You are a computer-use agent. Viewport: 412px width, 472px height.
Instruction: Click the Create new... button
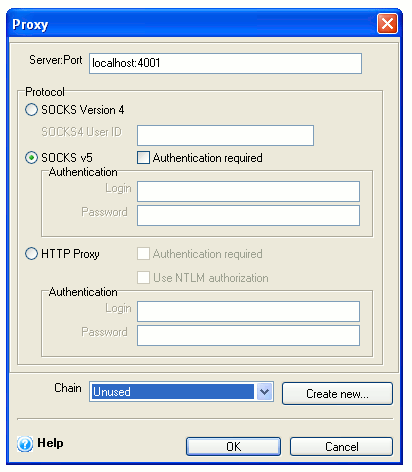337,394
